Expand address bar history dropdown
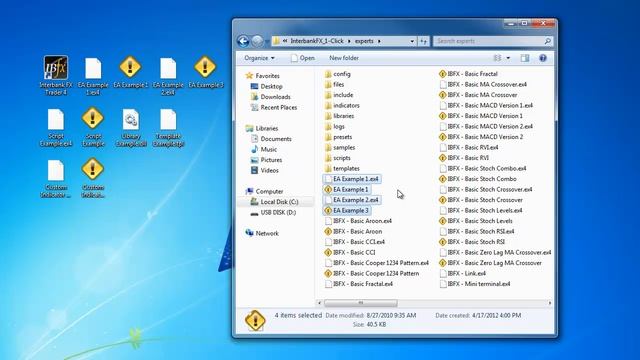 tap(412, 41)
